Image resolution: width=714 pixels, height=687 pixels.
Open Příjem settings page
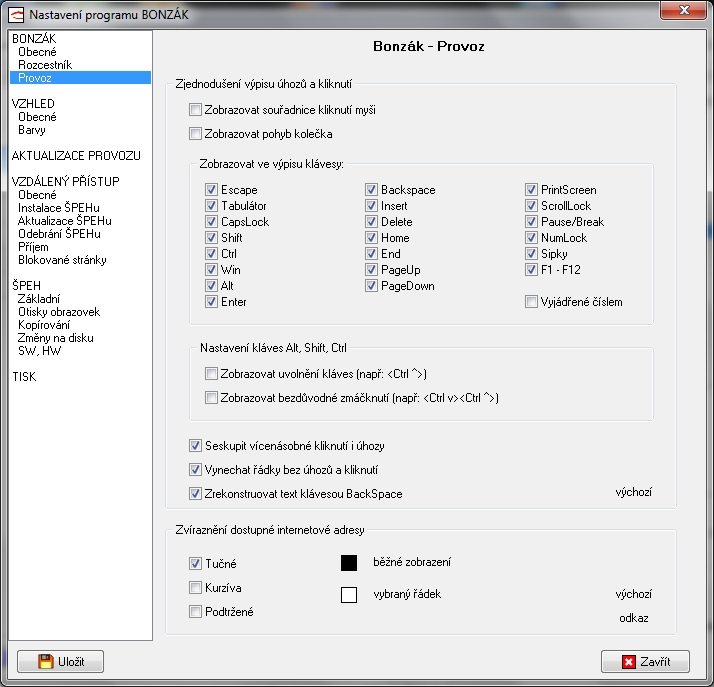click(33, 247)
